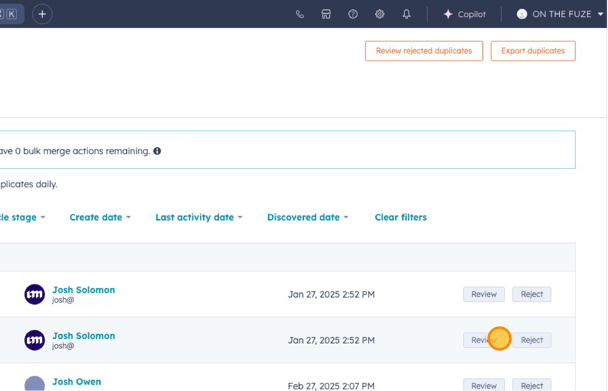608x391 pixels.
Task: Click first Josh Solomon avatar
Action: [35, 294]
